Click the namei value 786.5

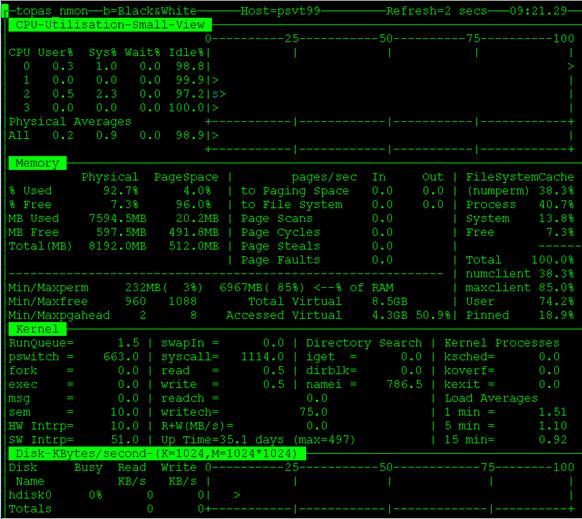click(404, 384)
